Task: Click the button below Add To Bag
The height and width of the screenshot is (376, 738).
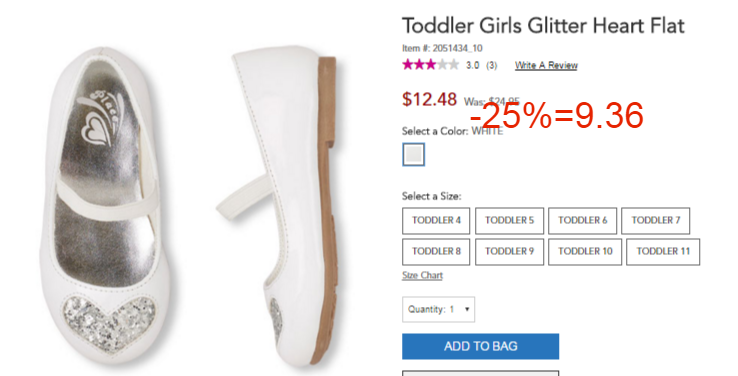Action: point(481,373)
